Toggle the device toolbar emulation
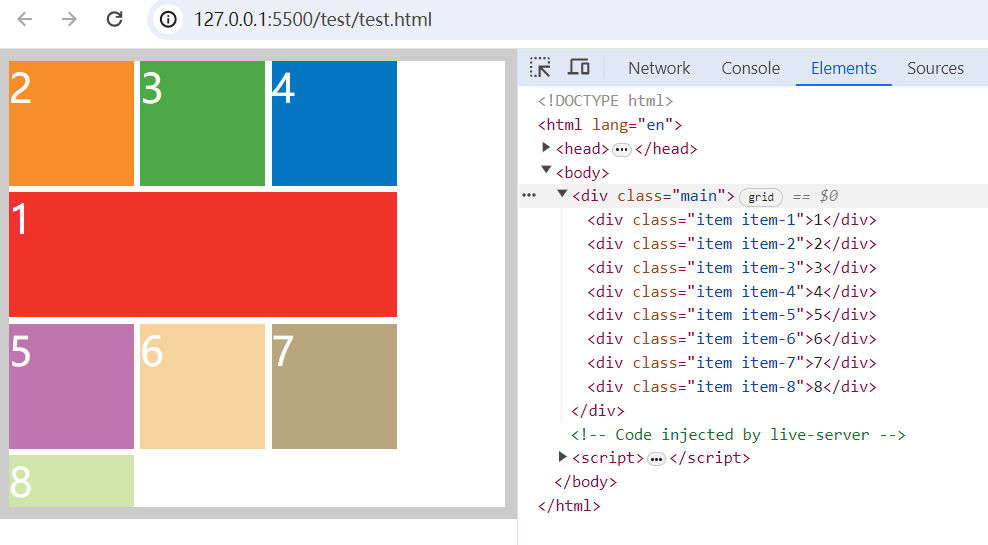The image size is (988, 545). tap(578, 67)
